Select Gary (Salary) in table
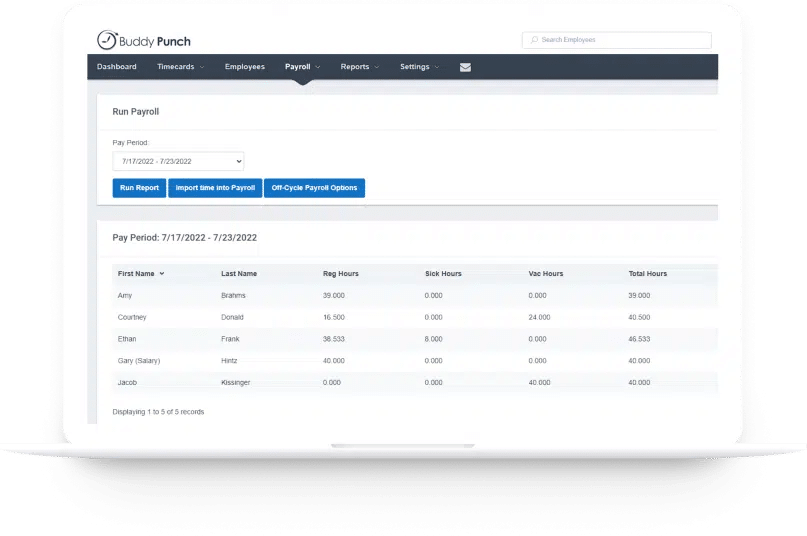Image resolution: width=807 pixels, height=536 pixels. (139, 360)
